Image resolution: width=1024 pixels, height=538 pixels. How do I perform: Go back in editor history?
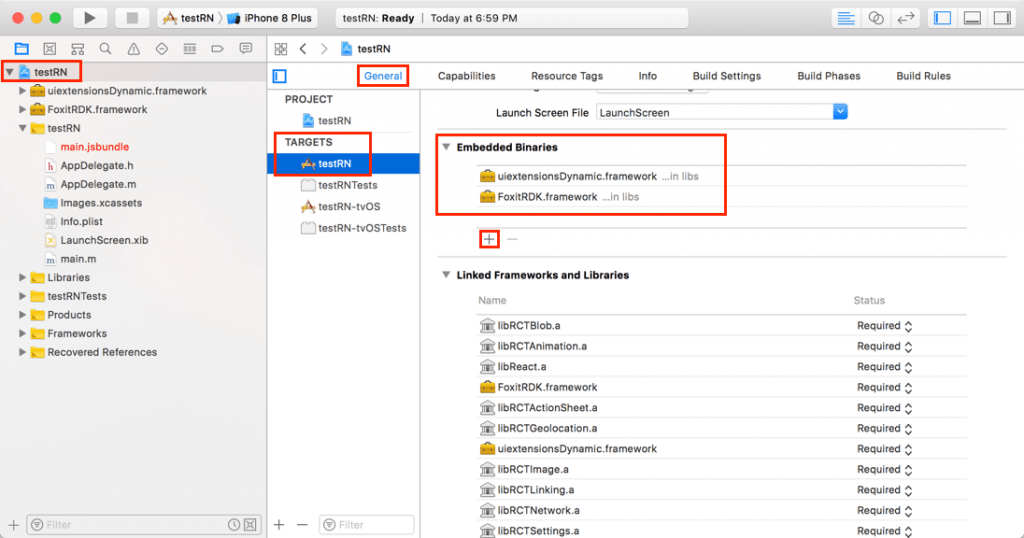[x=303, y=49]
